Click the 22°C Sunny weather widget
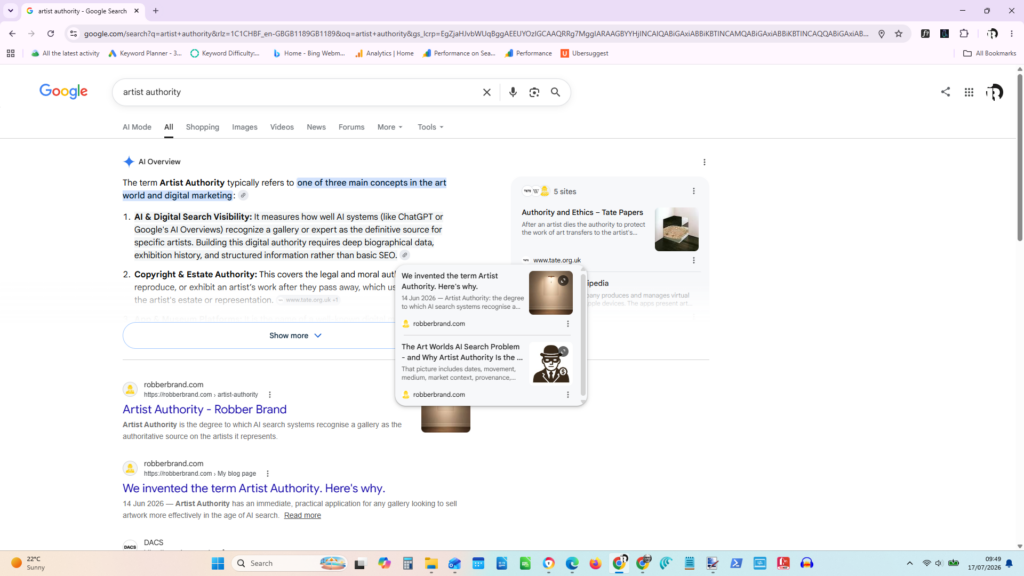This screenshot has width=1024, height=576. (28, 563)
